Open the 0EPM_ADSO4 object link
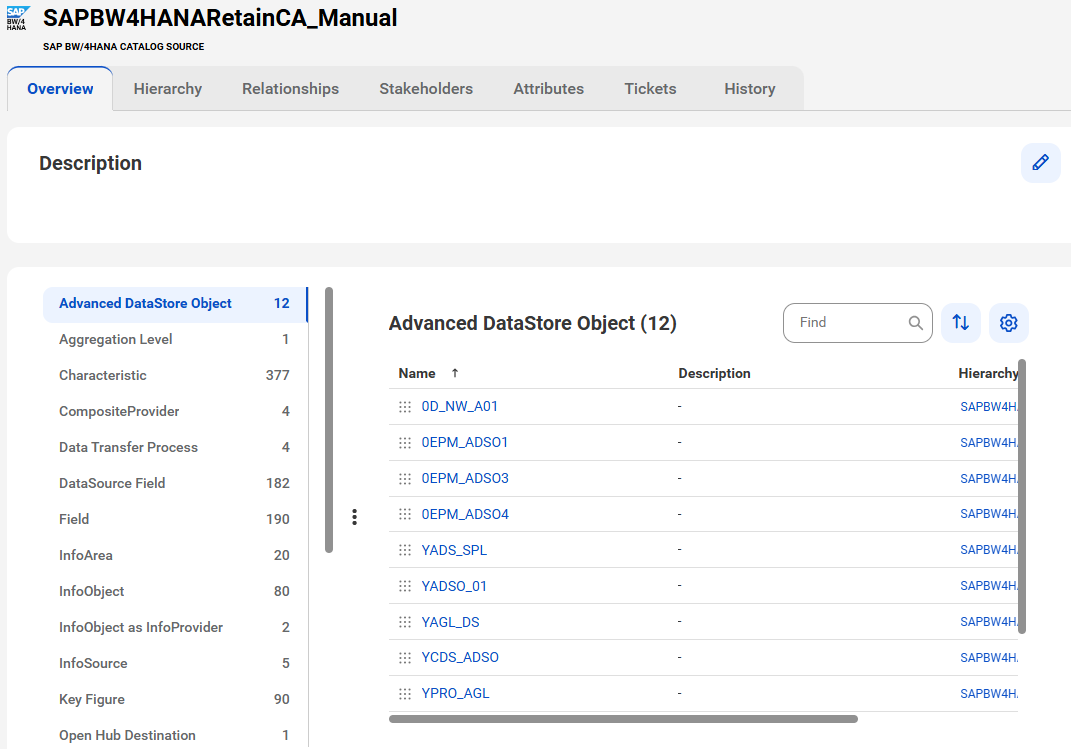The width and height of the screenshot is (1071, 749). pyautogui.click(x=465, y=513)
